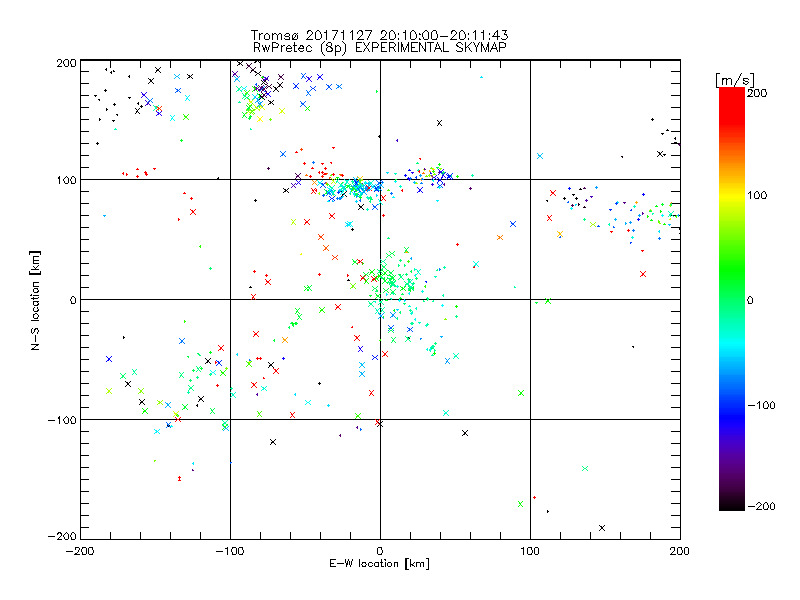Click the 'RwPretec (8p) EXPERIMENTAL SKYMAP' subtitle
800x600 pixels.
380,48
